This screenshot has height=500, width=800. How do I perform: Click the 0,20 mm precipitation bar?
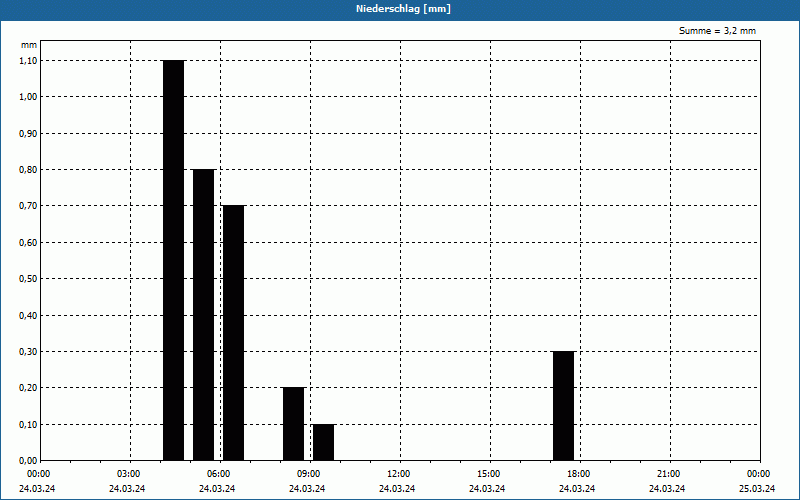click(293, 424)
